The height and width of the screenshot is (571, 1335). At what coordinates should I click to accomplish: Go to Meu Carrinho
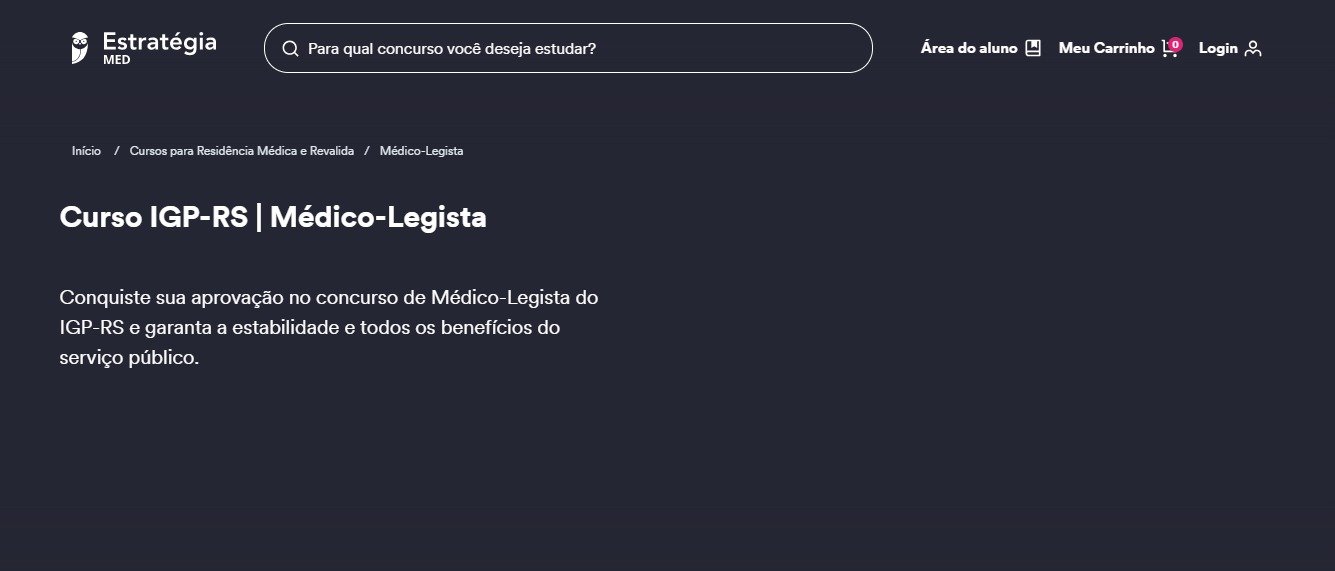[x=1106, y=48]
